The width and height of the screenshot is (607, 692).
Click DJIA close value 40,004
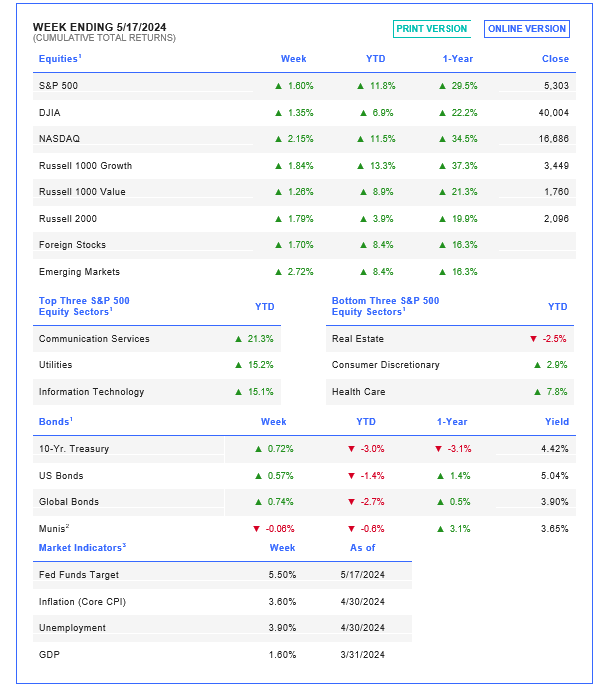[x=554, y=113]
